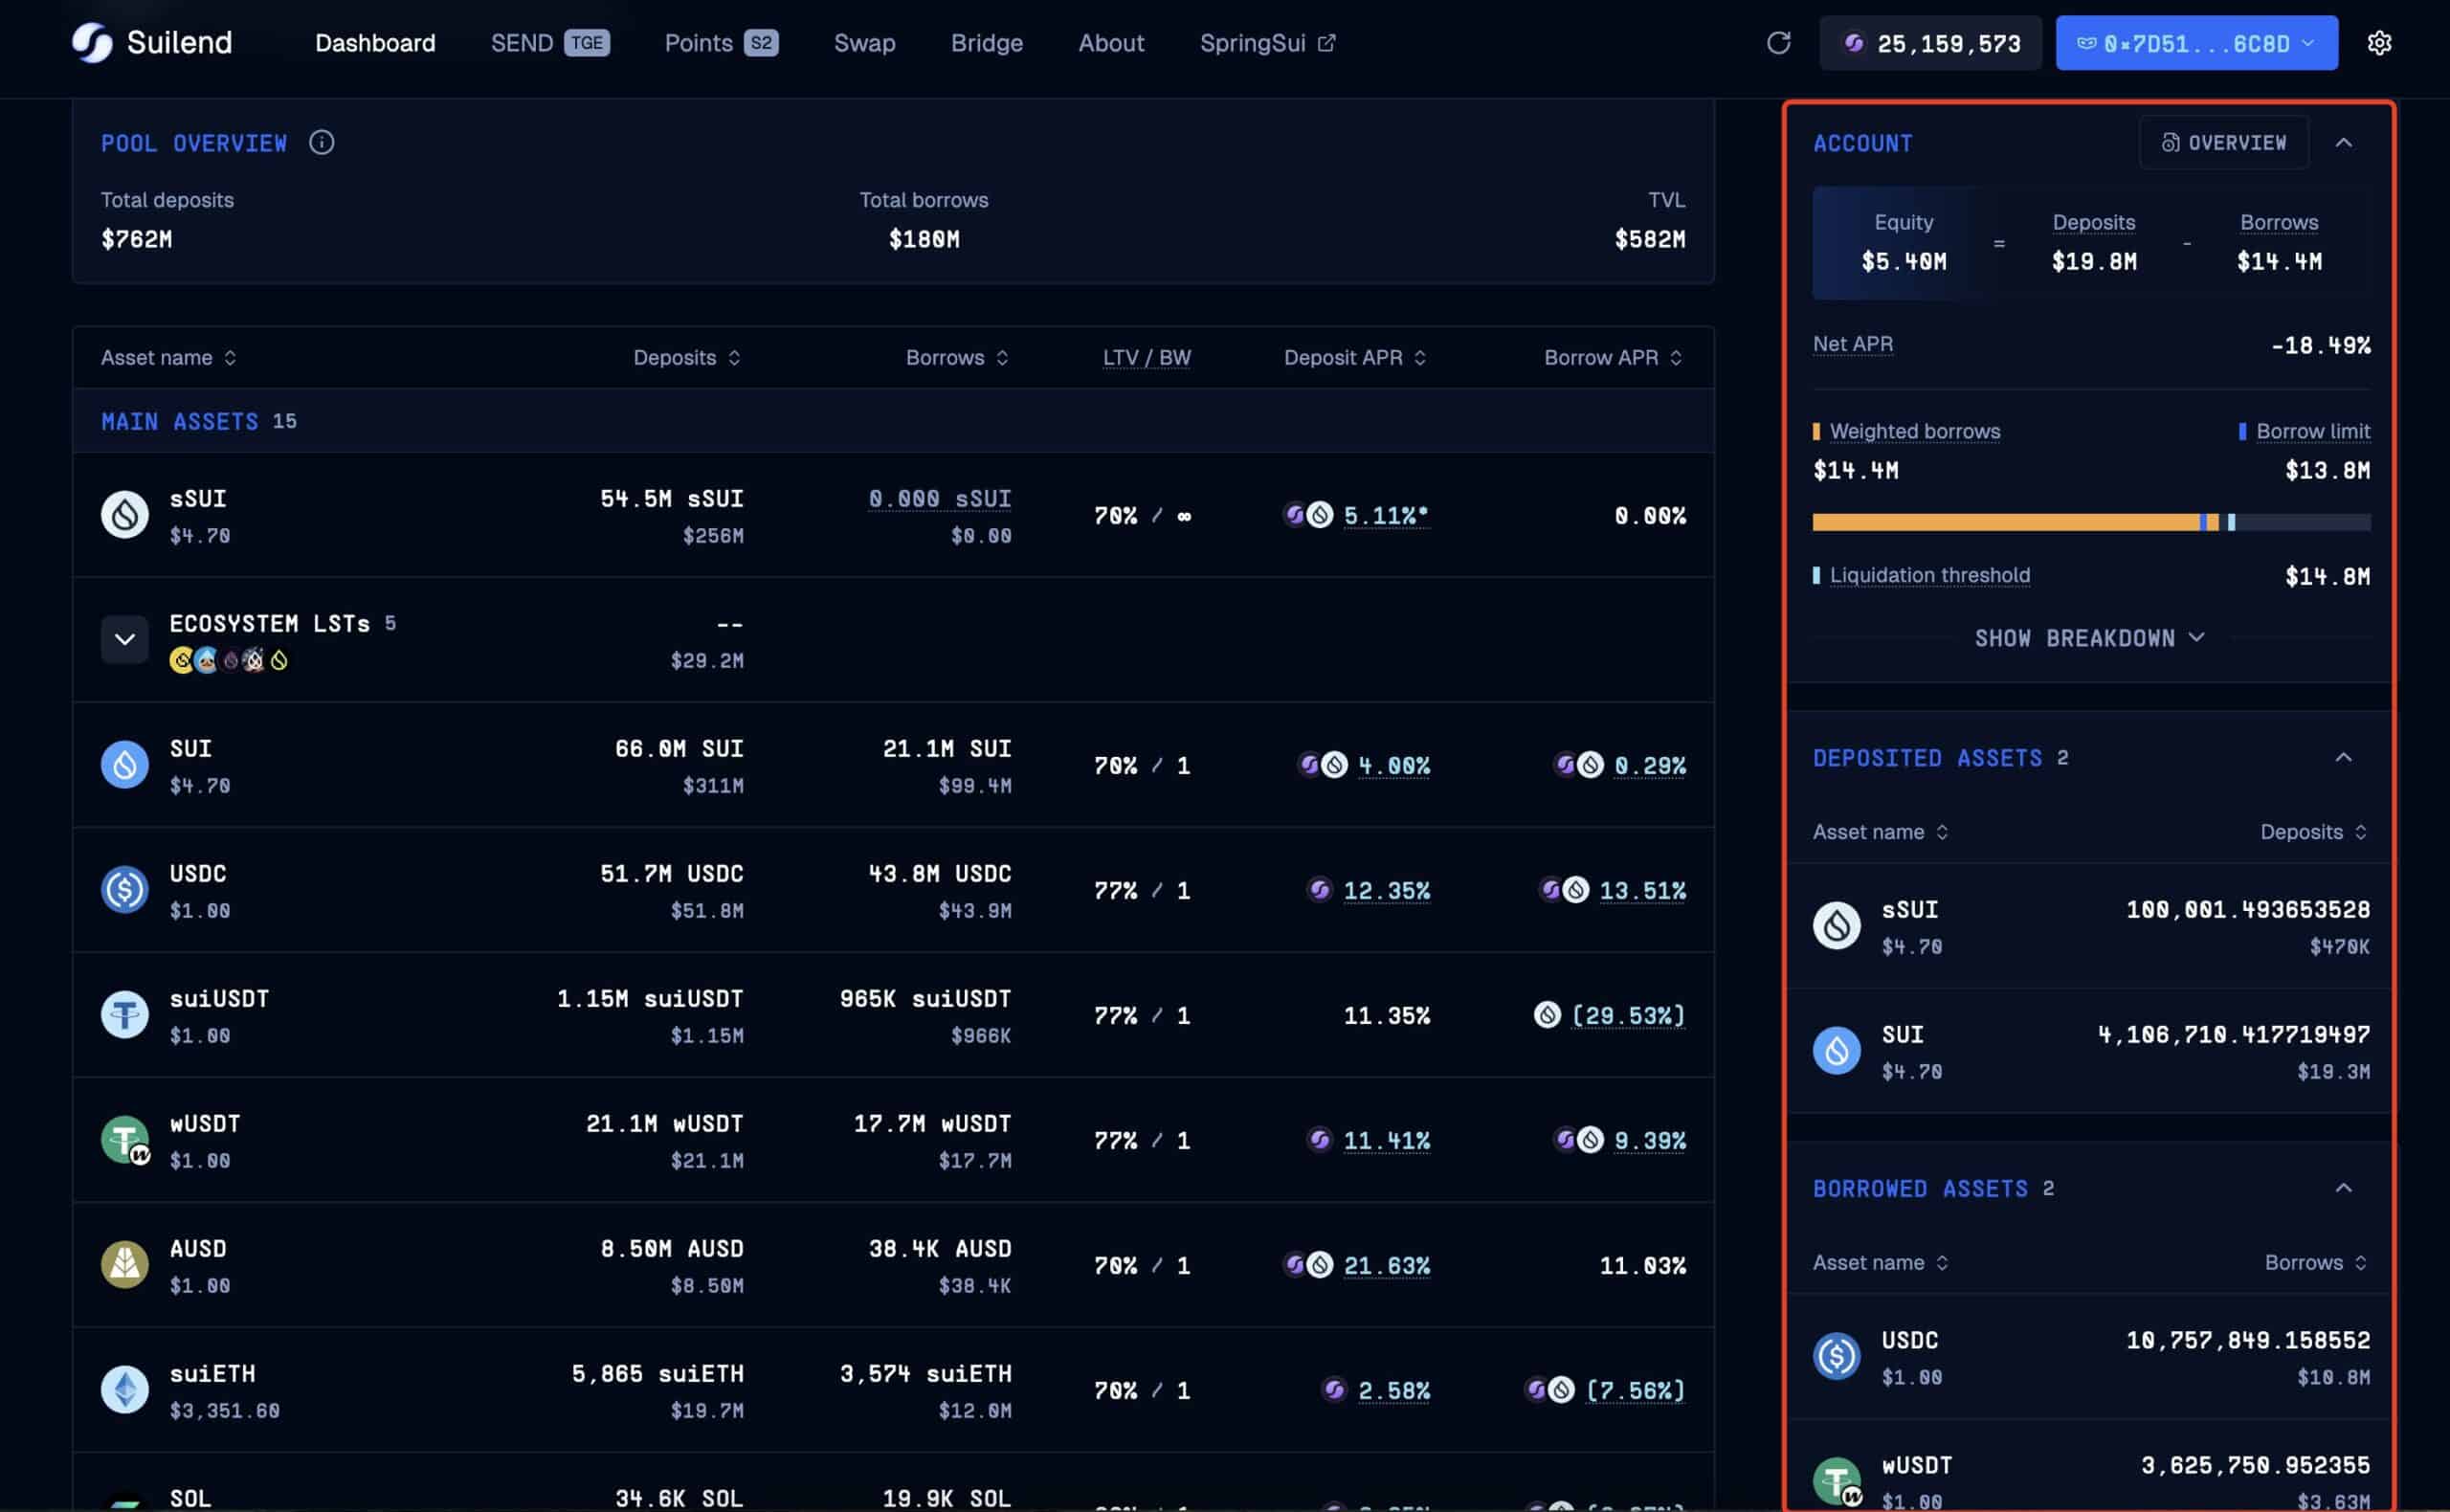Click the USDC token icon in the asset list
Viewport: 2450px width, 1512px height.
pos(125,889)
